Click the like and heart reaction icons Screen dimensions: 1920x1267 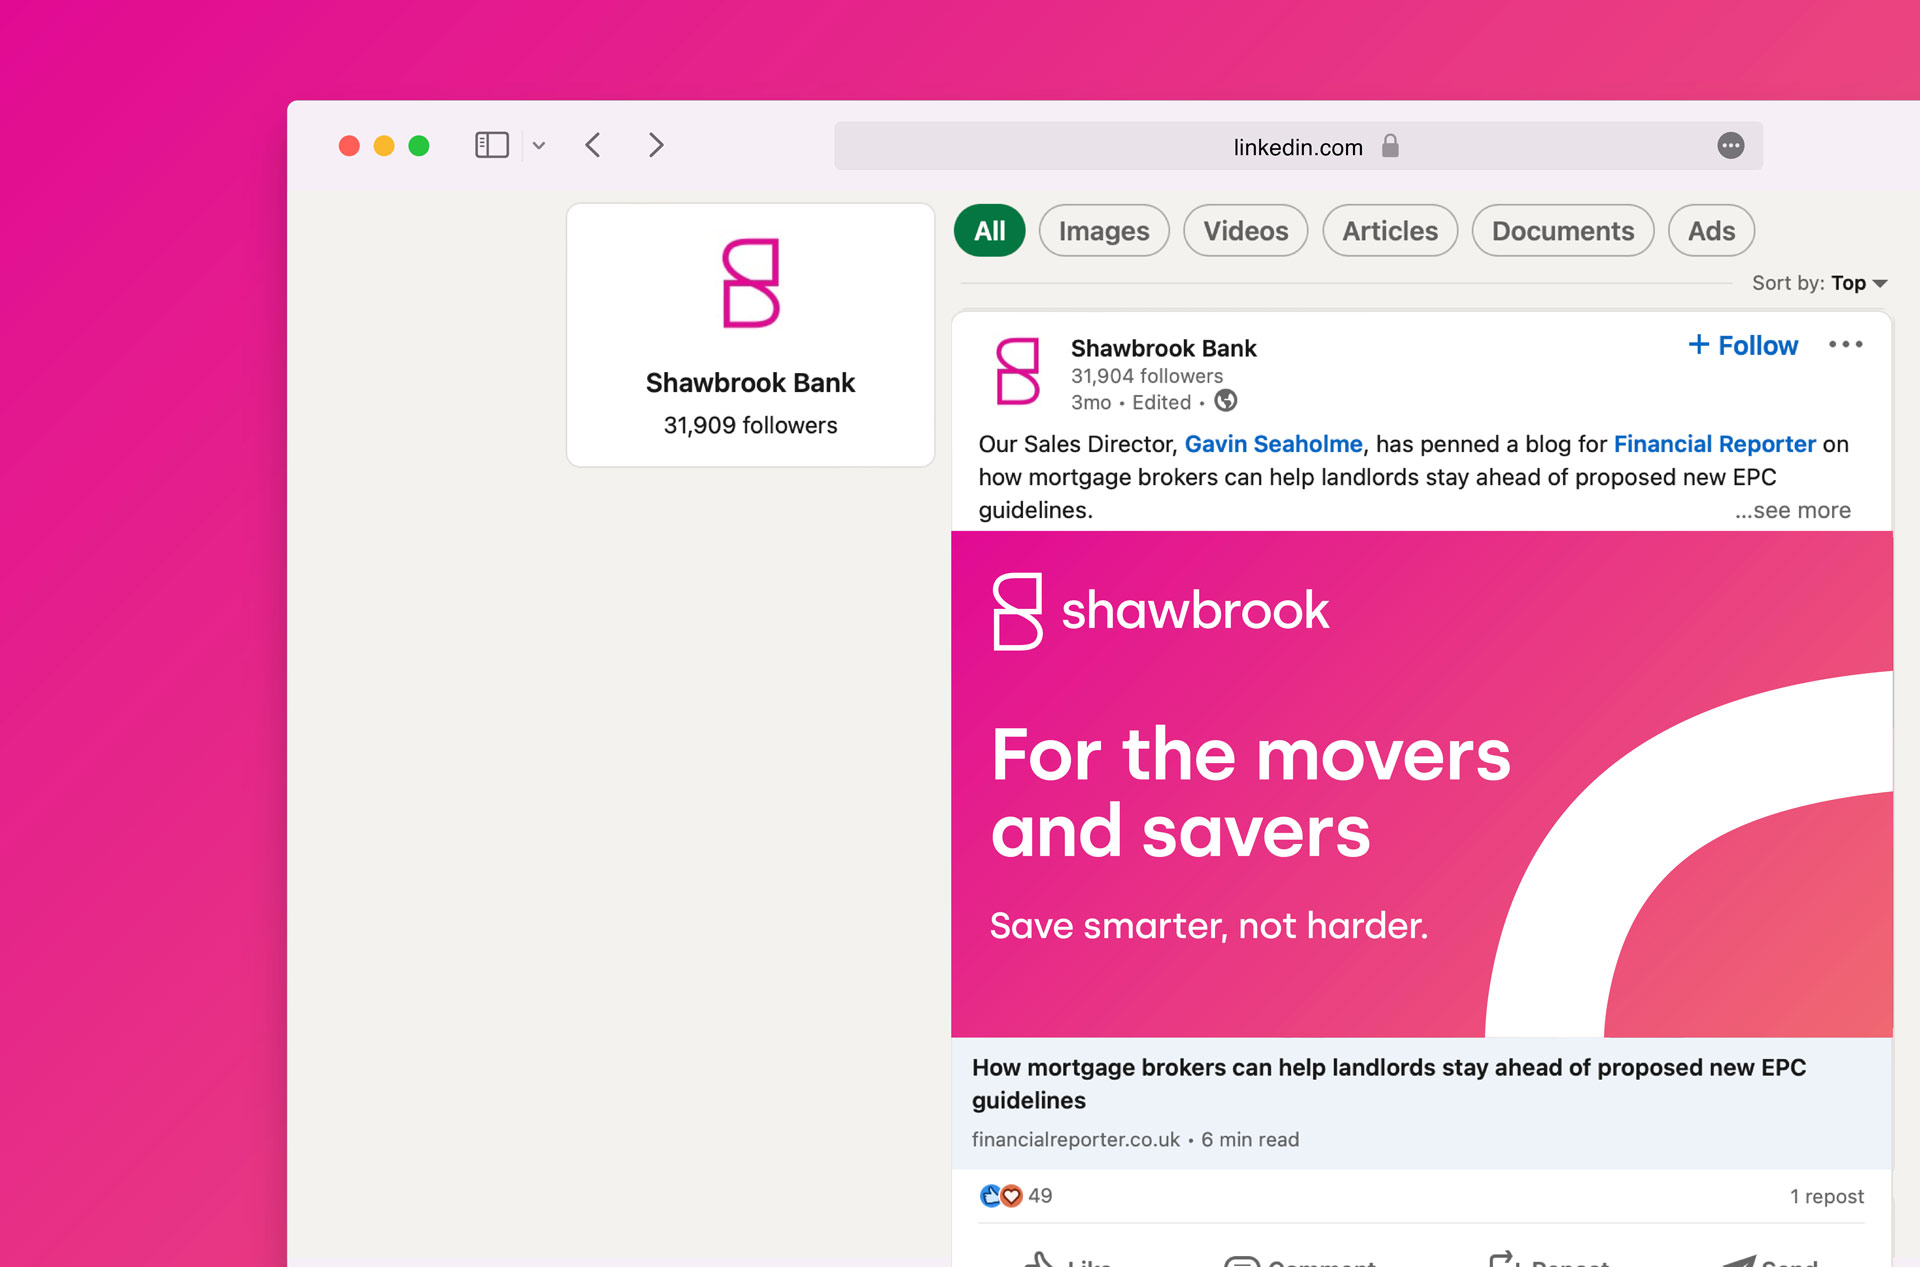click(x=1001, y=1196)
